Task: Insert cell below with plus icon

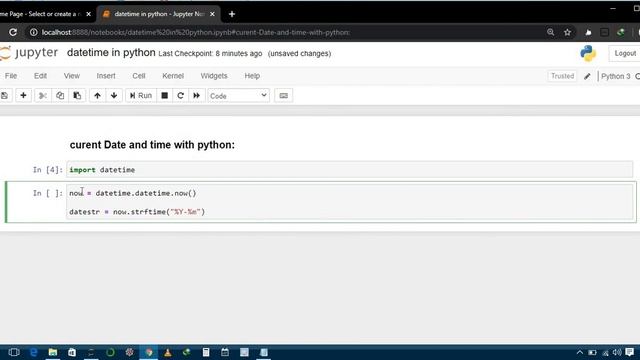Action: tap(23, 96)
